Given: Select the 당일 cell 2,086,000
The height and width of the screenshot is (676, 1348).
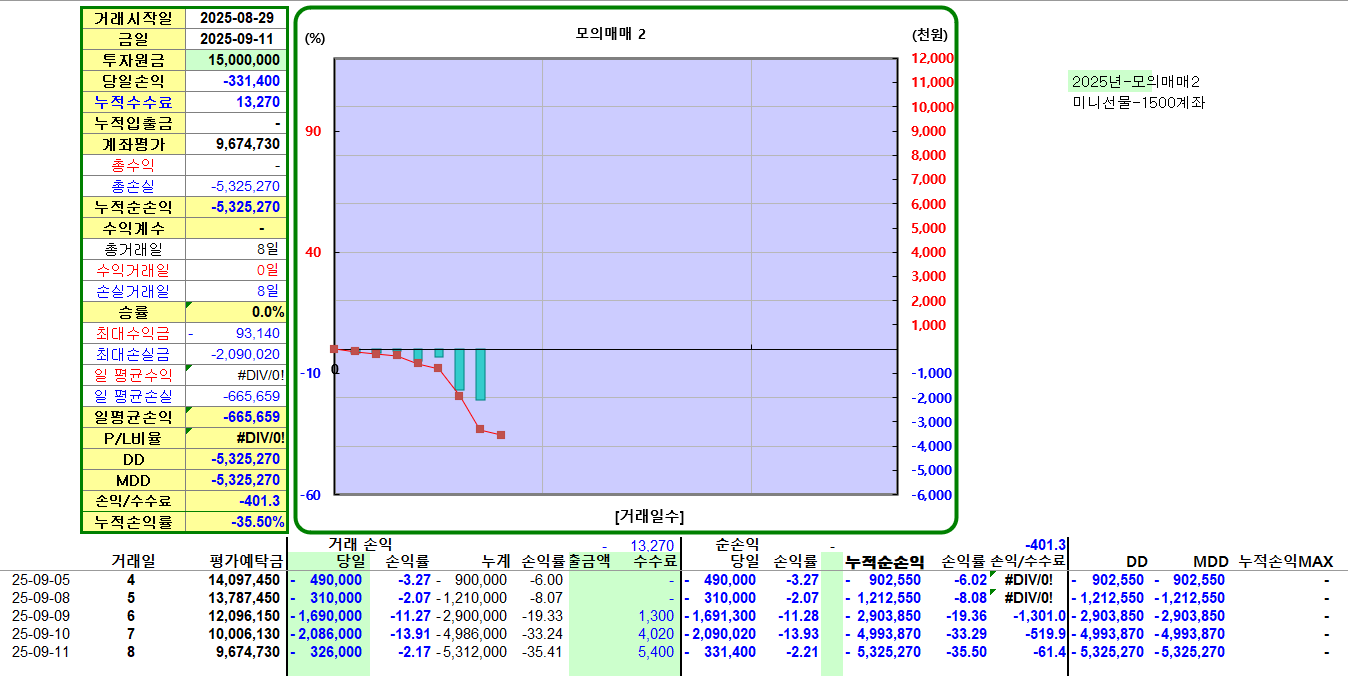Looking at the screenshot, I should [x=326, y=634].
